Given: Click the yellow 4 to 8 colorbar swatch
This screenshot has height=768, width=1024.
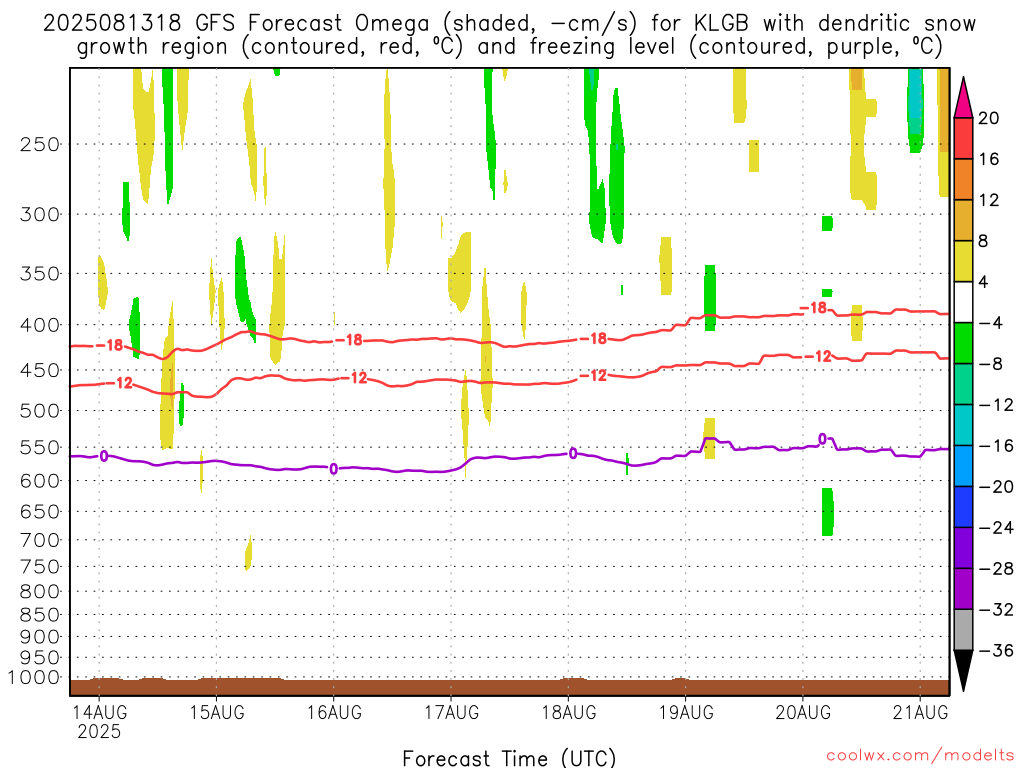Looking at the screenshot, I should point(963,261).
